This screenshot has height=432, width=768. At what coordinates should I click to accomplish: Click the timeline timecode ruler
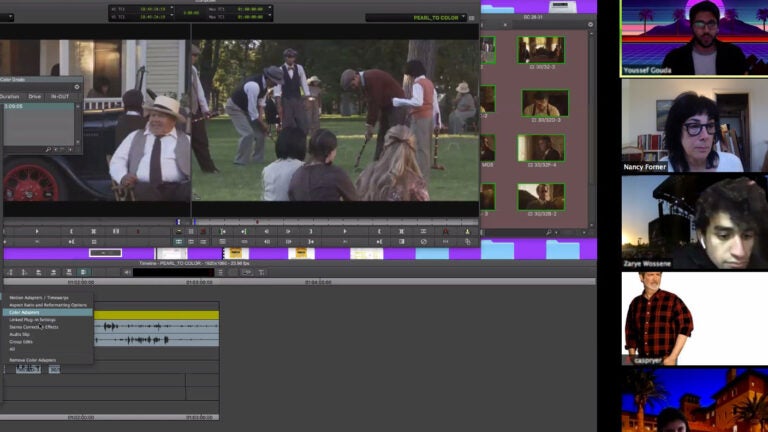pos(299,282)
